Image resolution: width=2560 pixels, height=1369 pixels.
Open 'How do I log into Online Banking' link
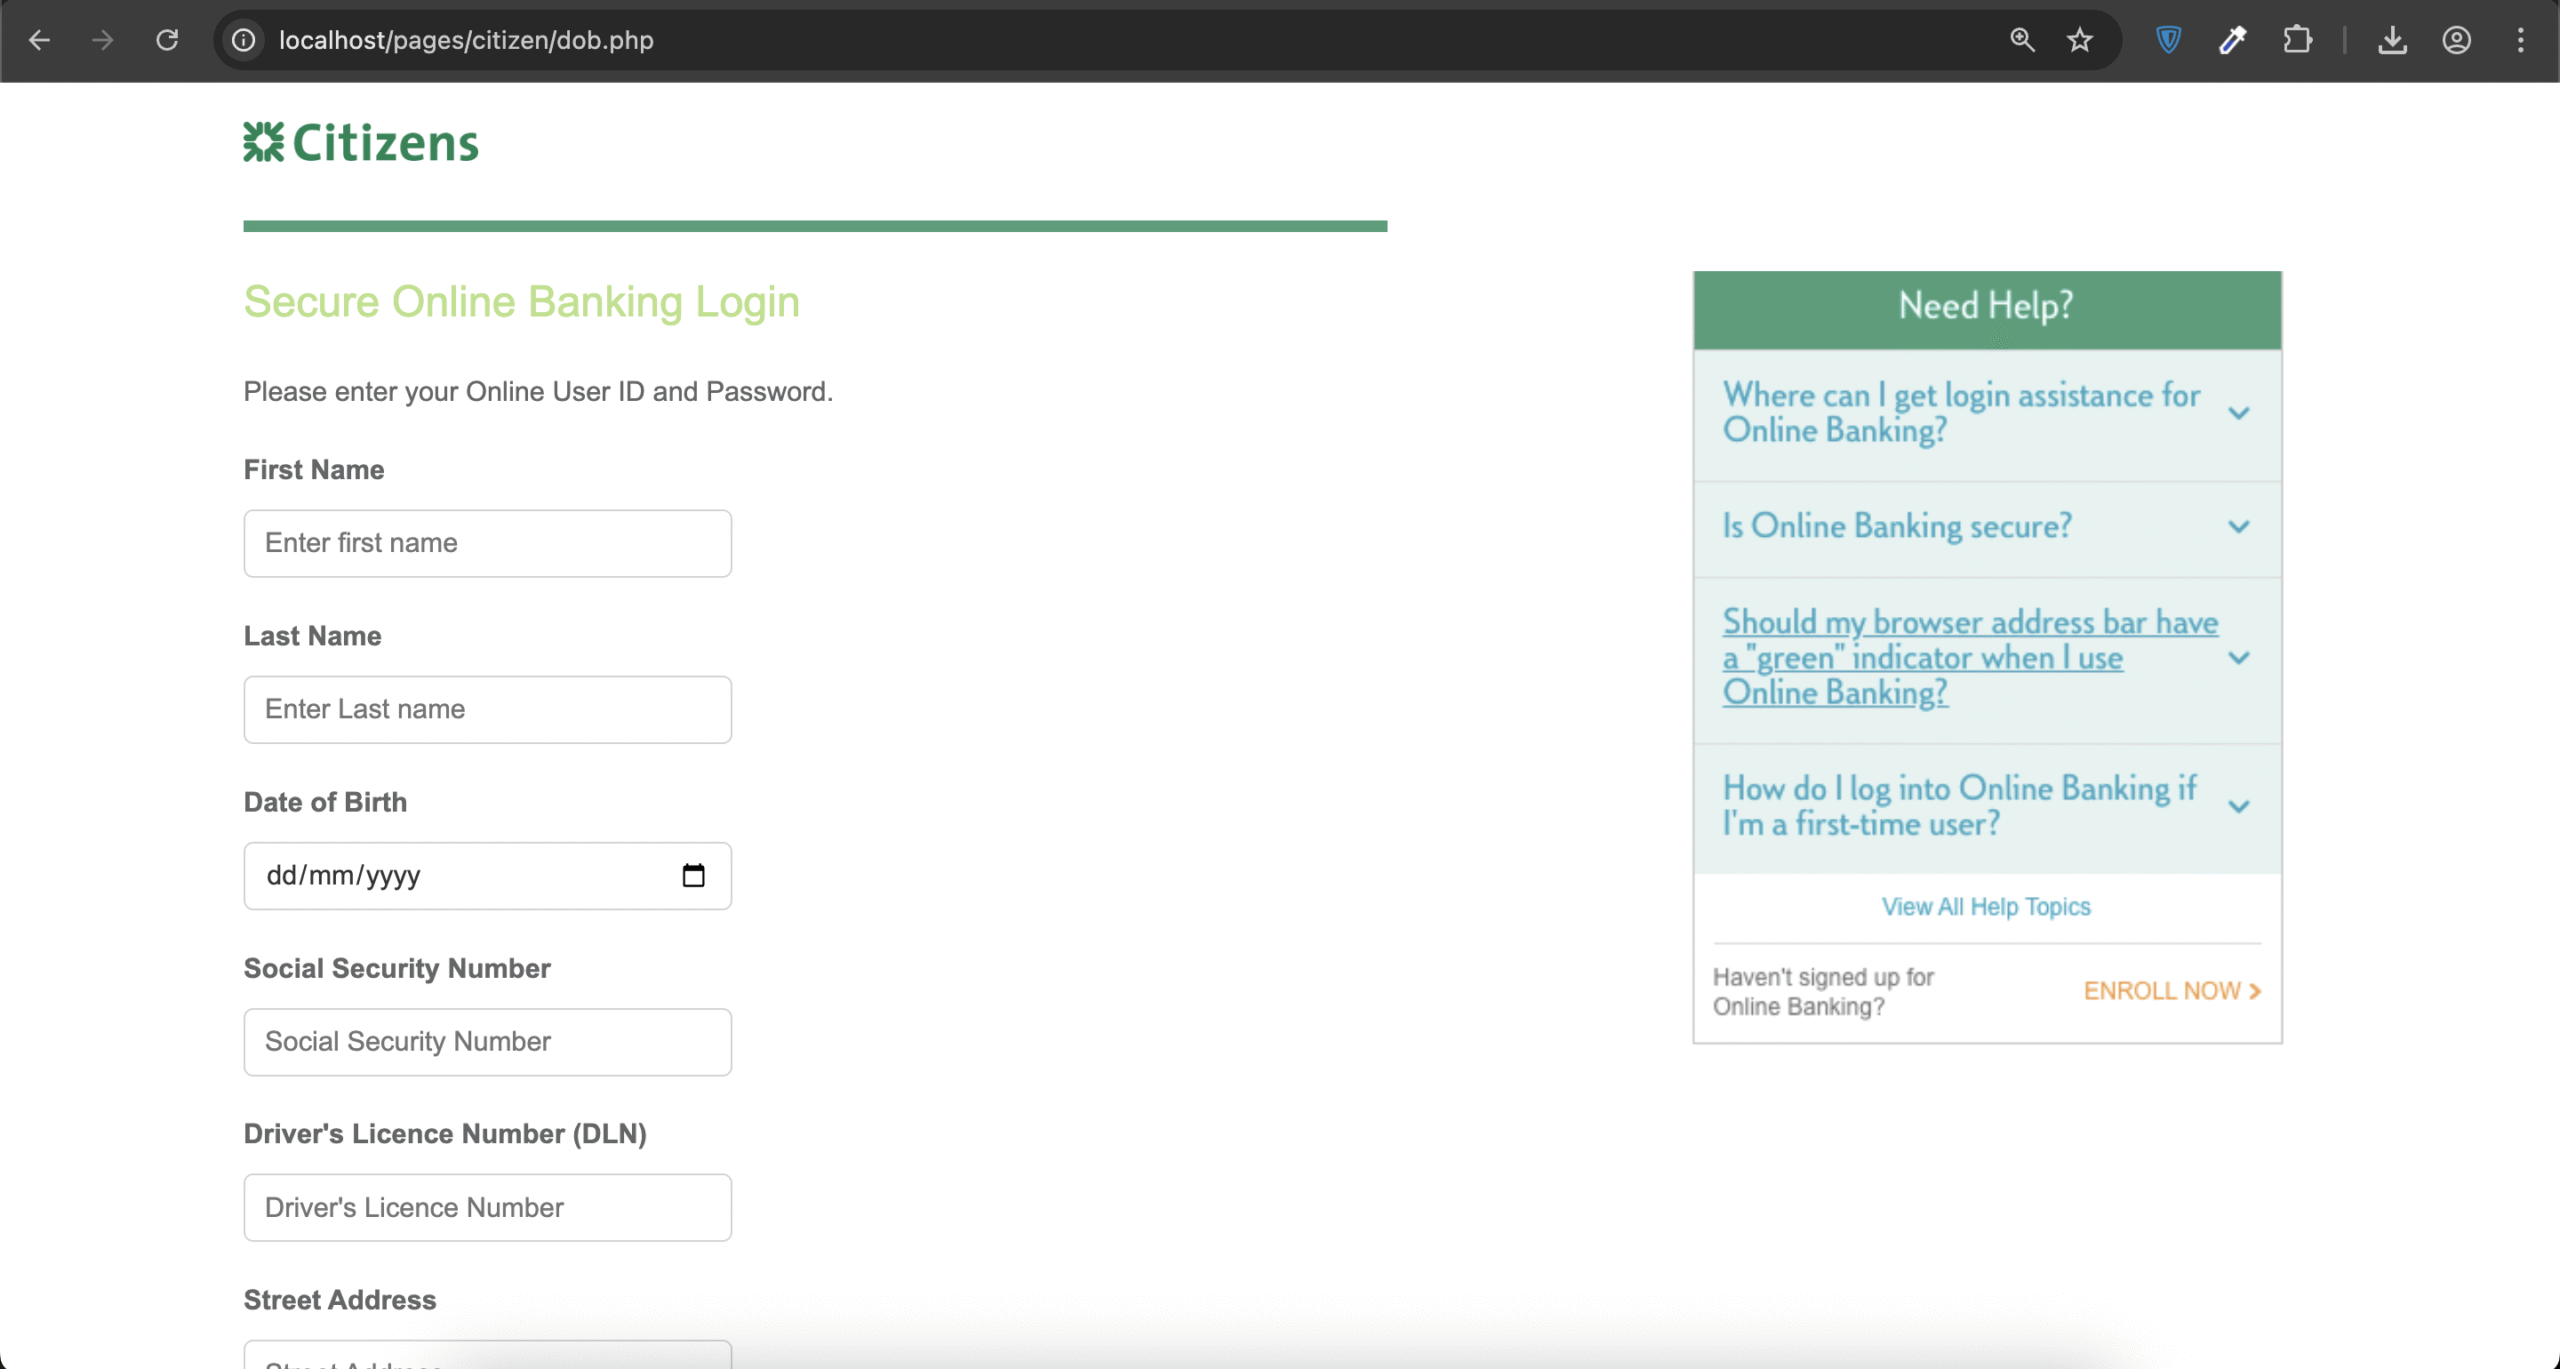pyautogui.click(x=1959, y=806)
